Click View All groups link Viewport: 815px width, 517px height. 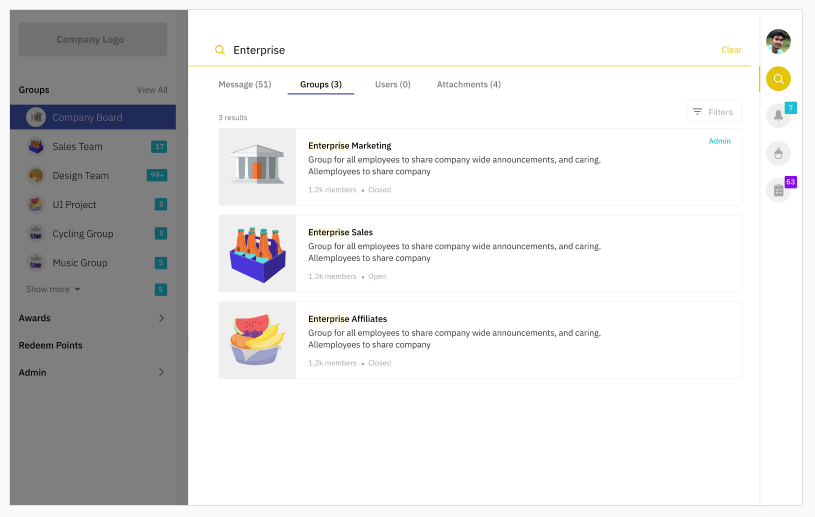(x=152, y=90)
